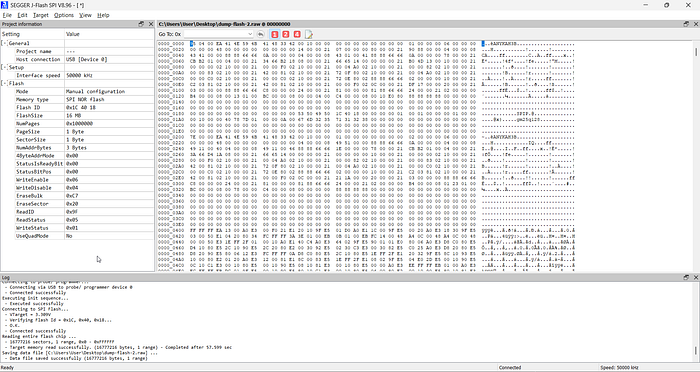
Task: Open the Target menu
Action: (41, 15)
